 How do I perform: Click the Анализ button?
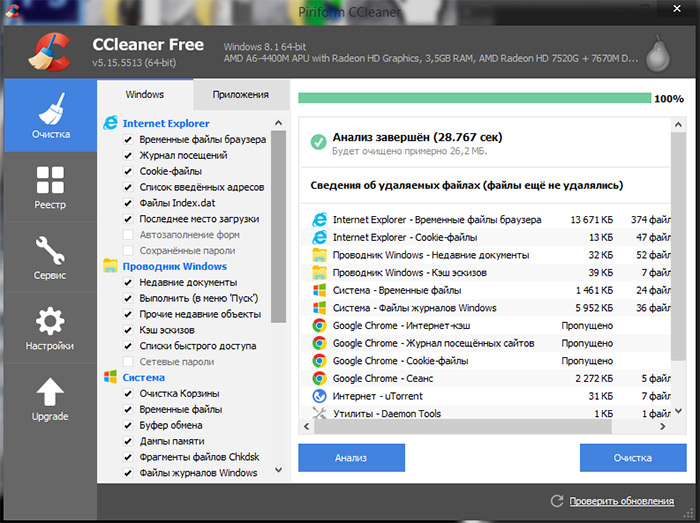click(351, 457)
